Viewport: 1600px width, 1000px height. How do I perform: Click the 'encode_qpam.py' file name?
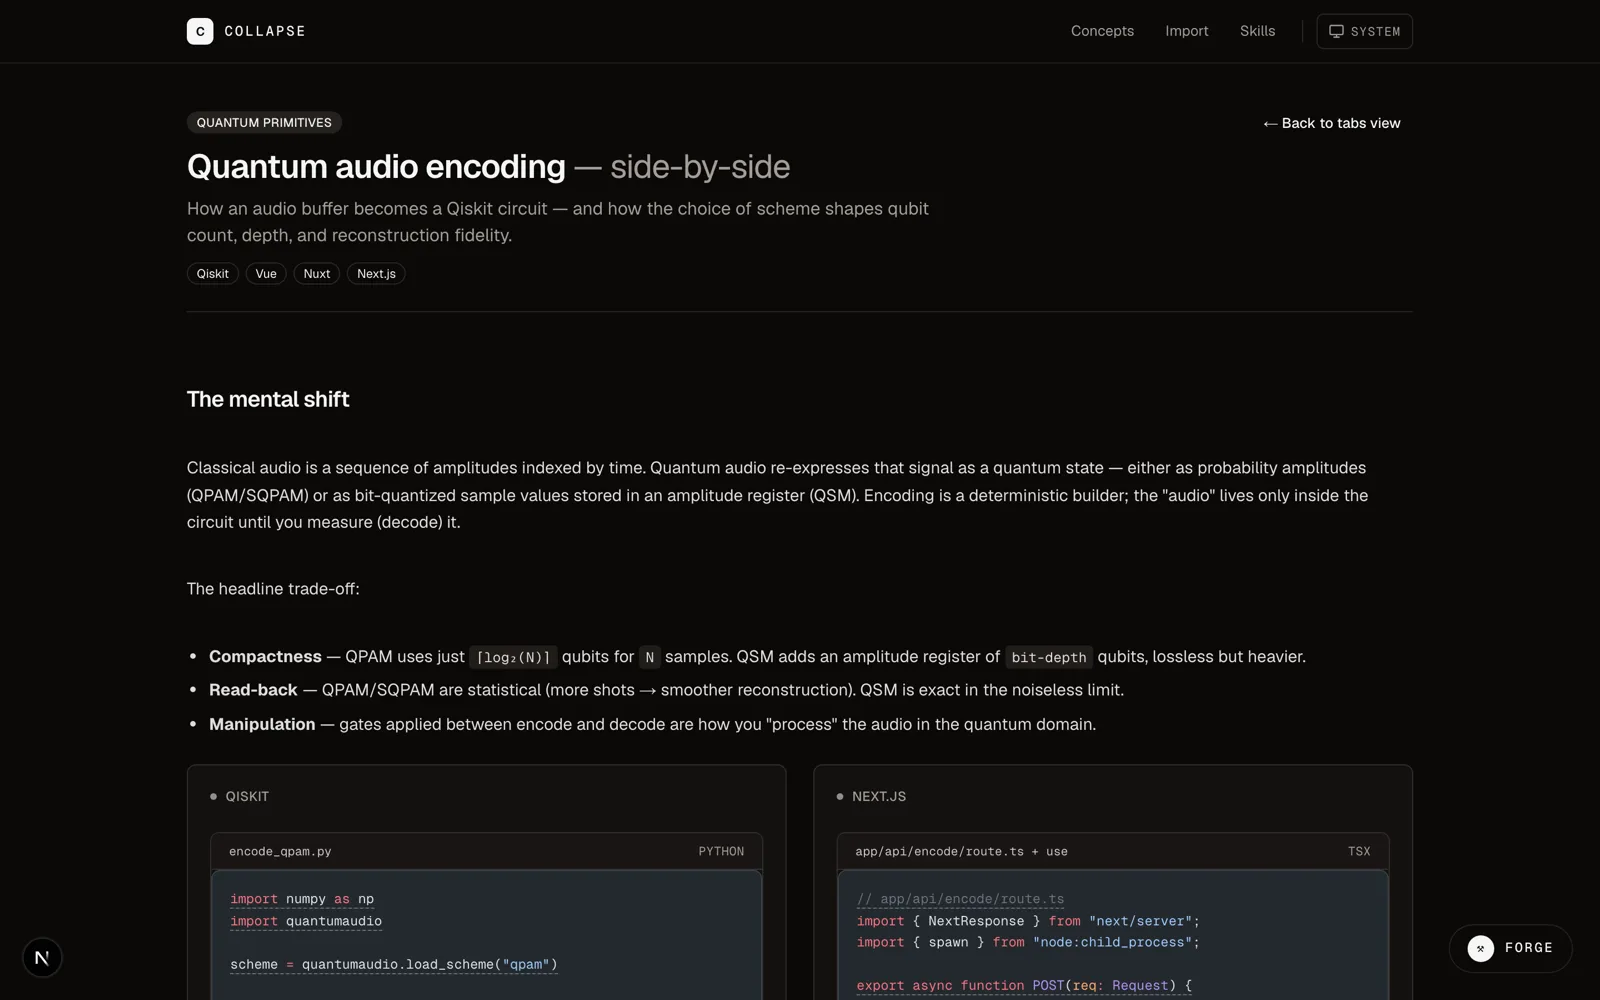[x=280, y=852]
